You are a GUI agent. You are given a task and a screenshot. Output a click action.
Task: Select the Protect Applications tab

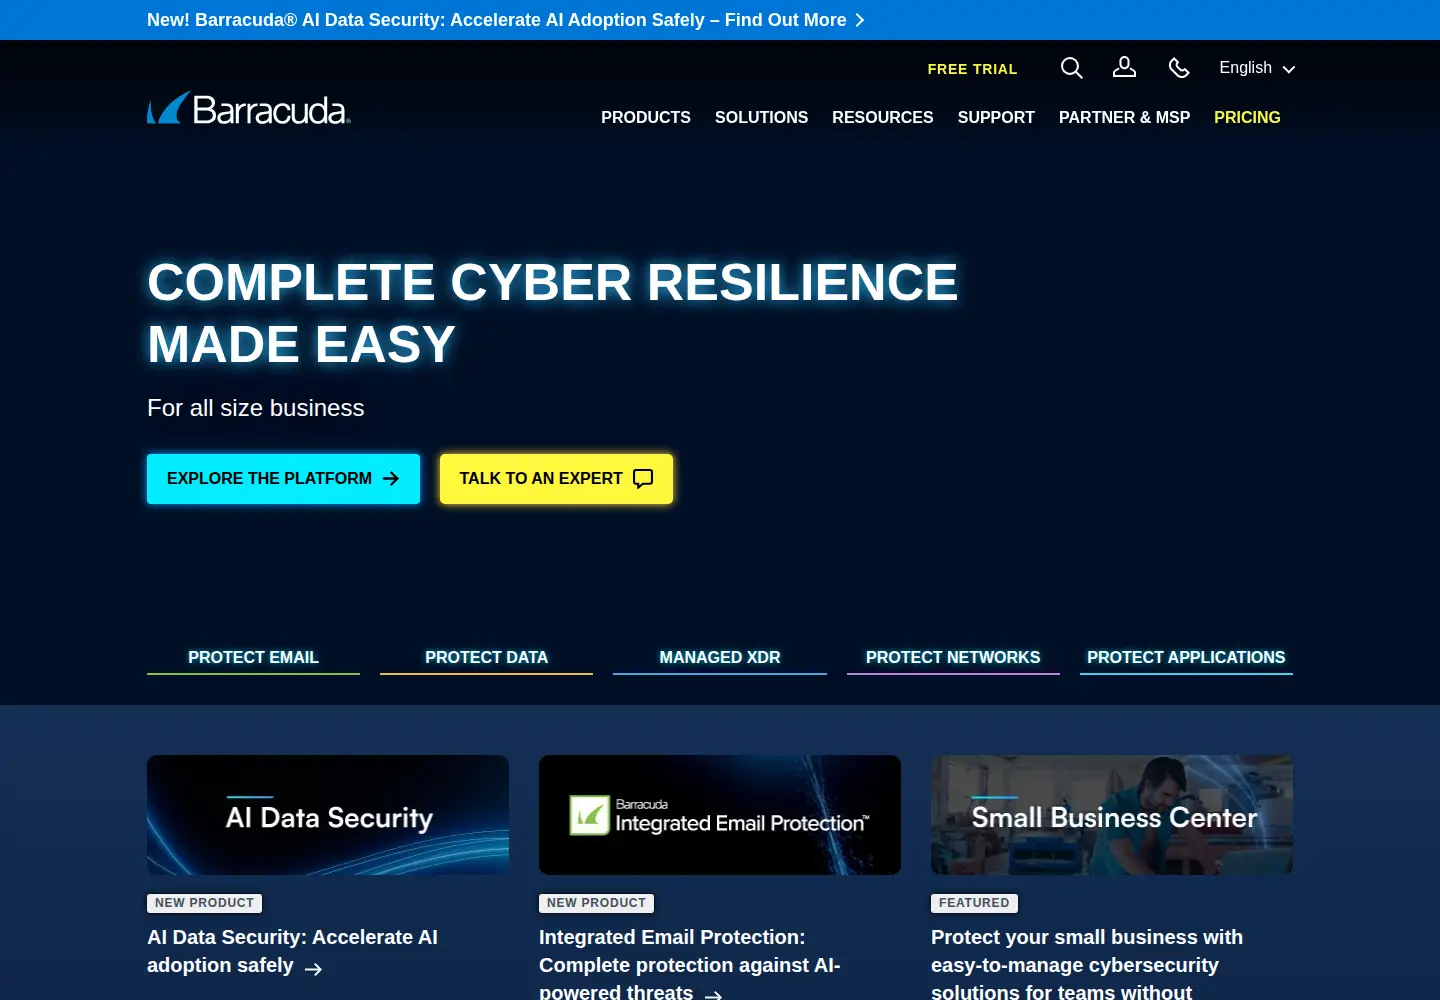1186,657
